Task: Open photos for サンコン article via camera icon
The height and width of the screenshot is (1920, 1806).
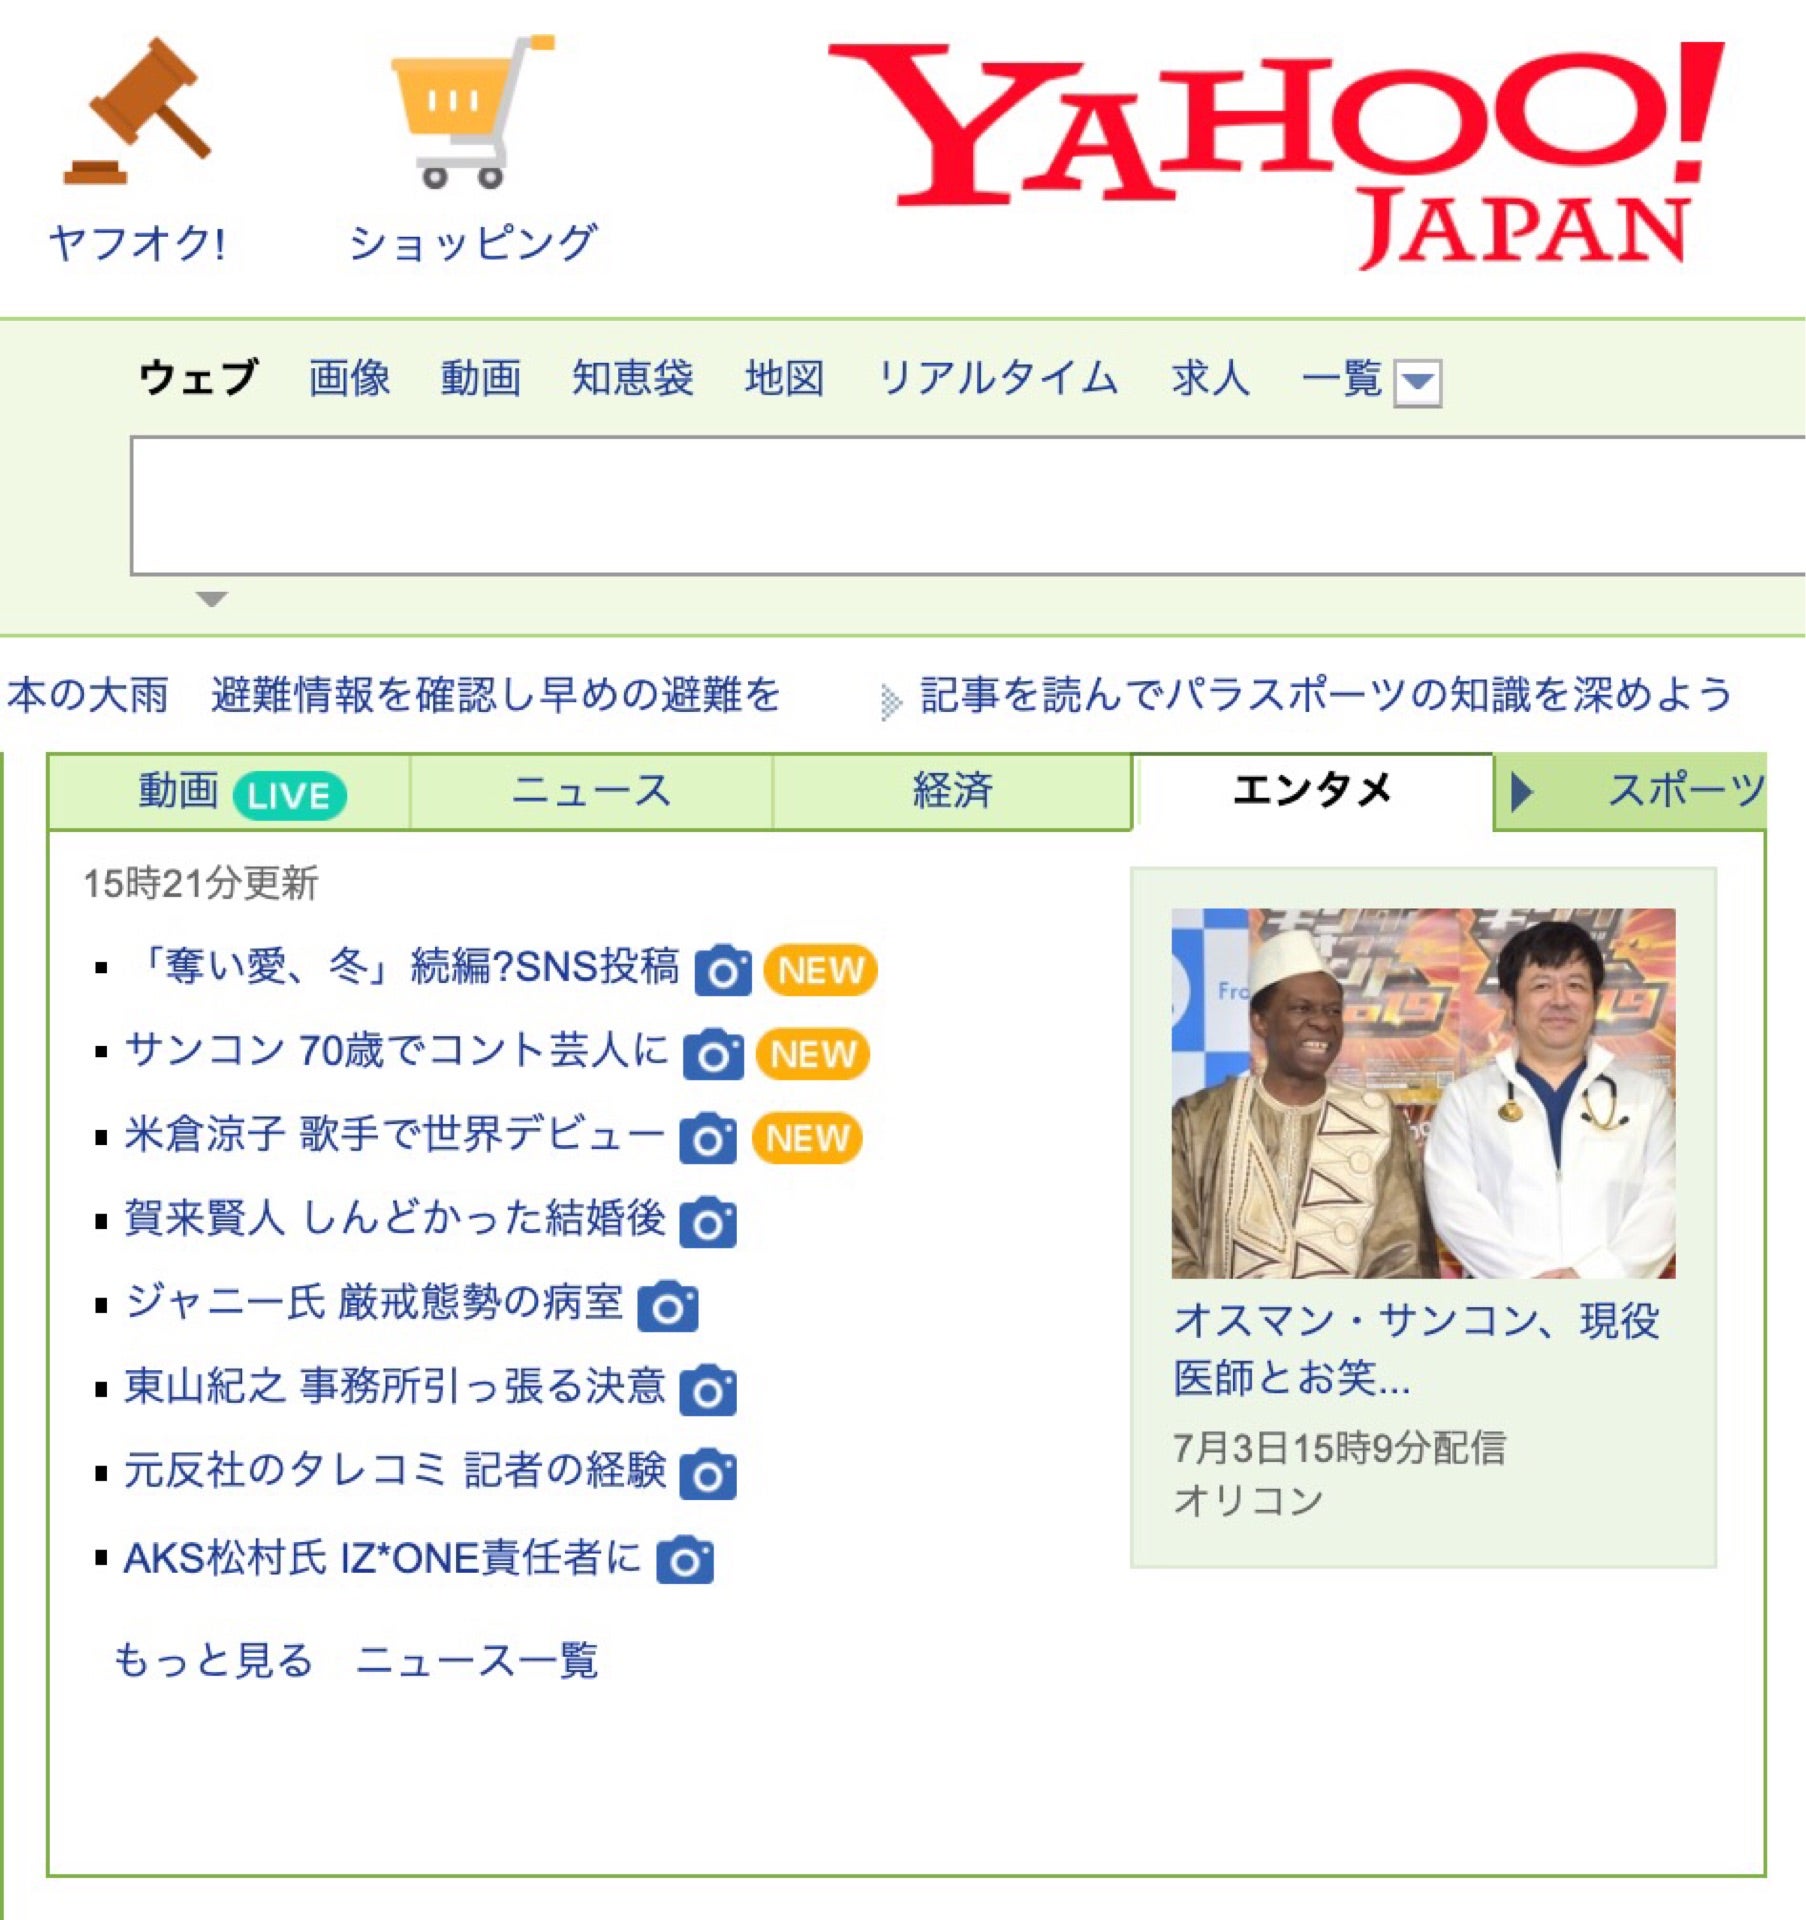Action: click(711, 1052)
